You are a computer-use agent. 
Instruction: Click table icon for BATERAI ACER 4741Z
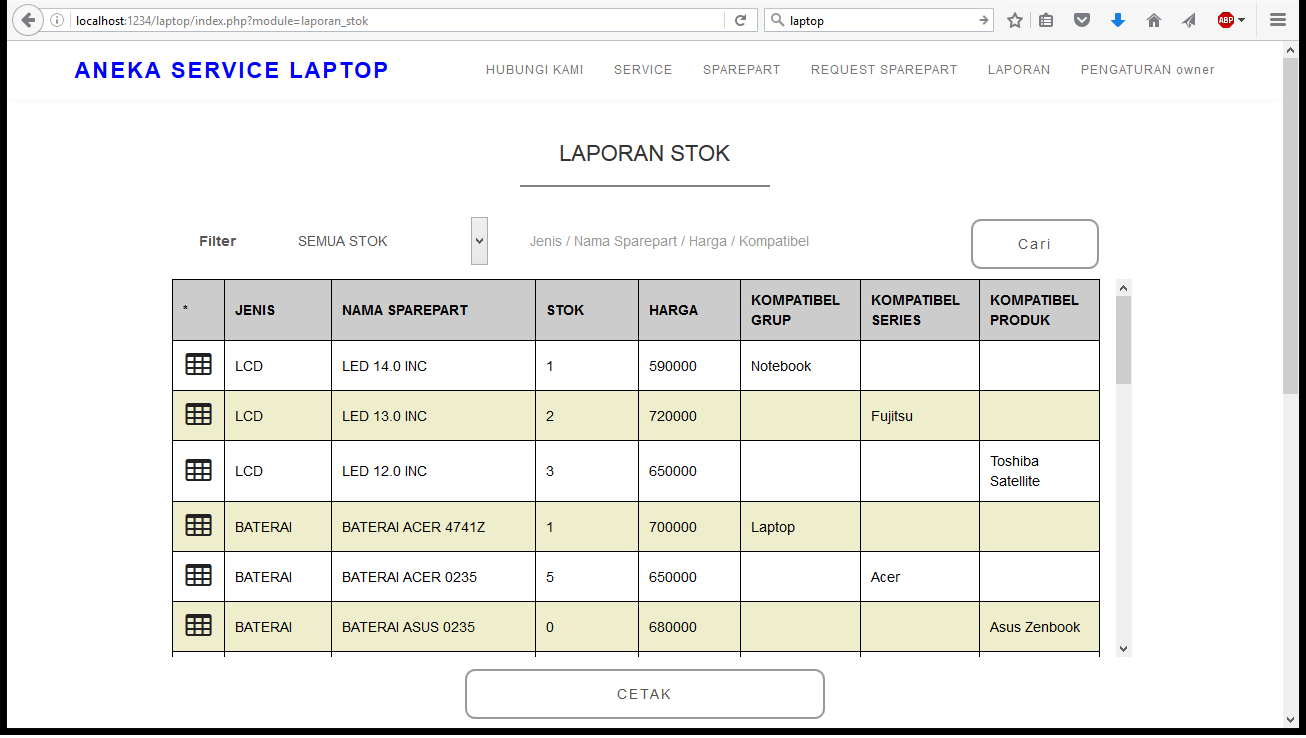point(198,525)
